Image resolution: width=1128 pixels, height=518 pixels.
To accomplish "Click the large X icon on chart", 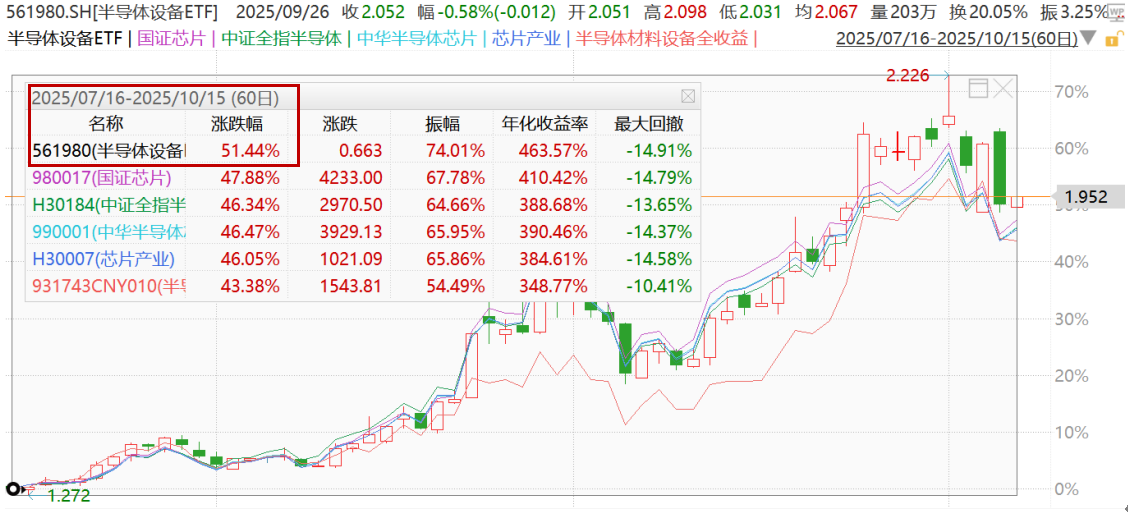I will (1003, 89).
